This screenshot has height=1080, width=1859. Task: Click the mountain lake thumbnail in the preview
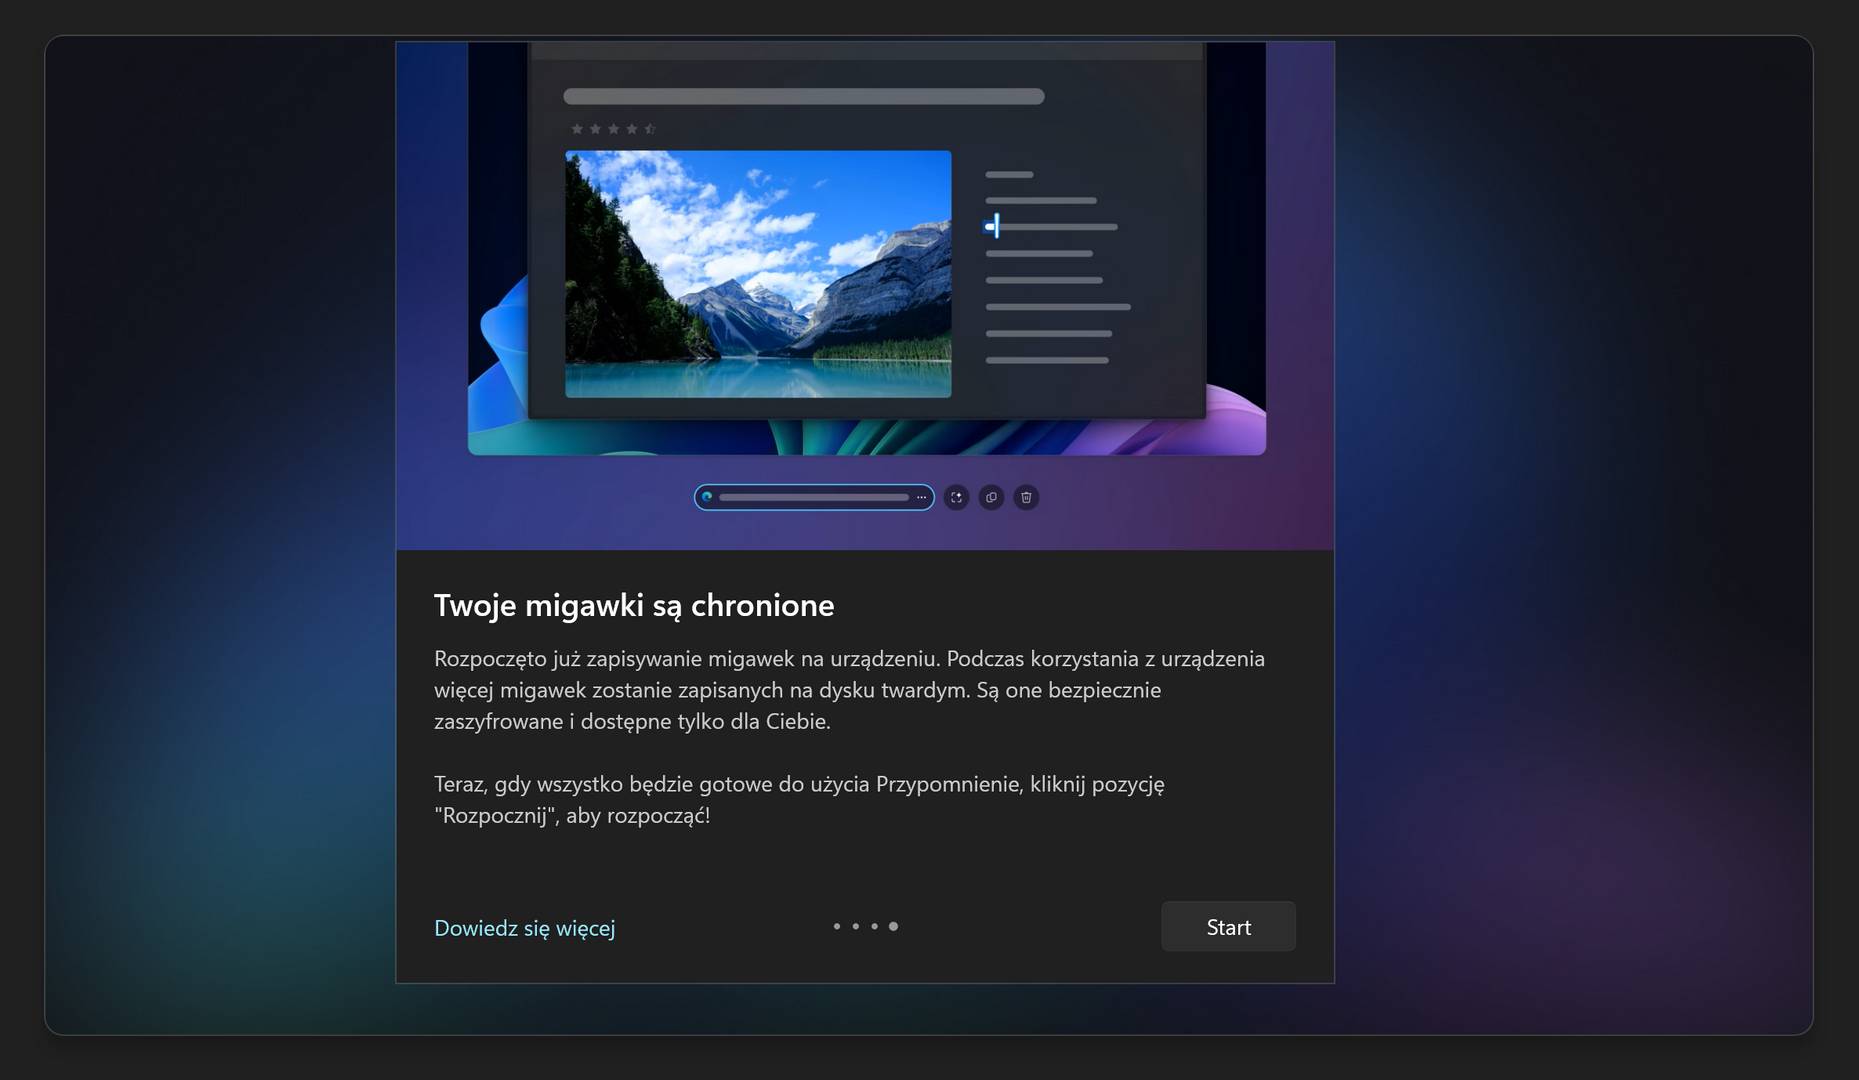point(757,276)
